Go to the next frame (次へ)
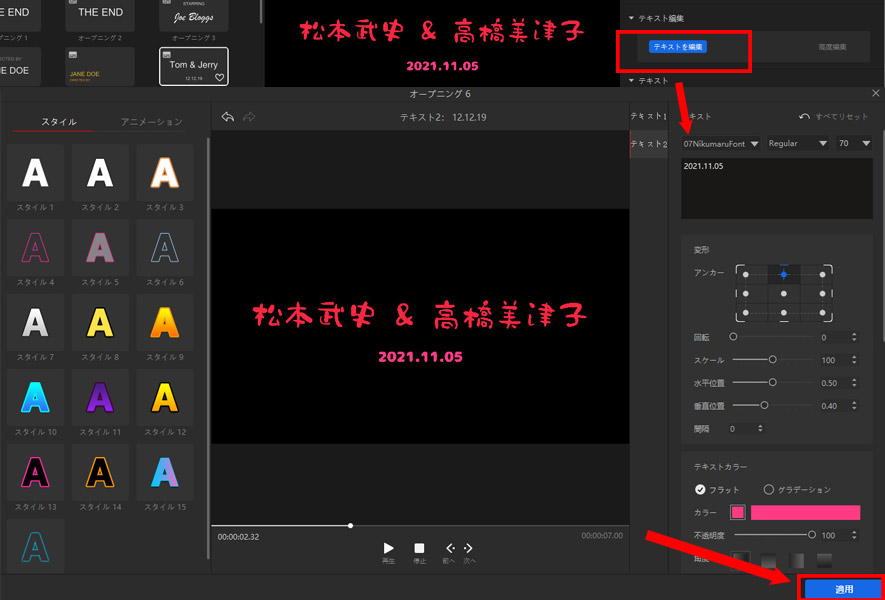 (x=469, y=549)
